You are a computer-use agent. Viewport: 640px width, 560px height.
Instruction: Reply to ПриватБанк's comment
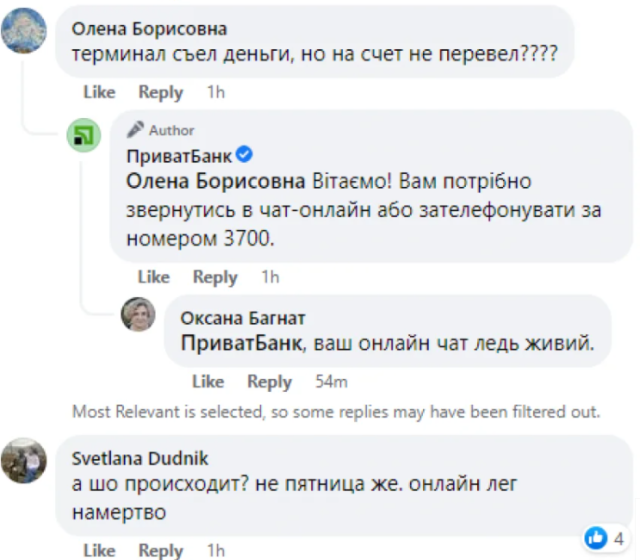[x=215, y=277]
